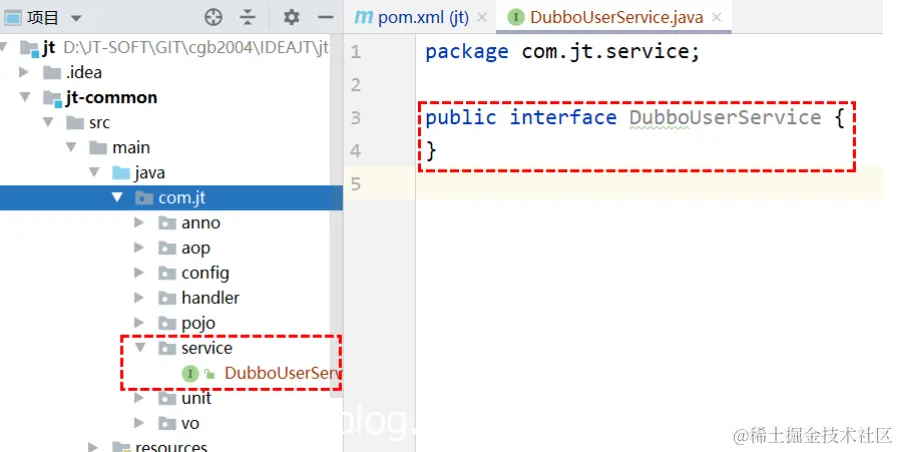
Task: Collapse the jt root project node
Action: [x=5, y=47]
